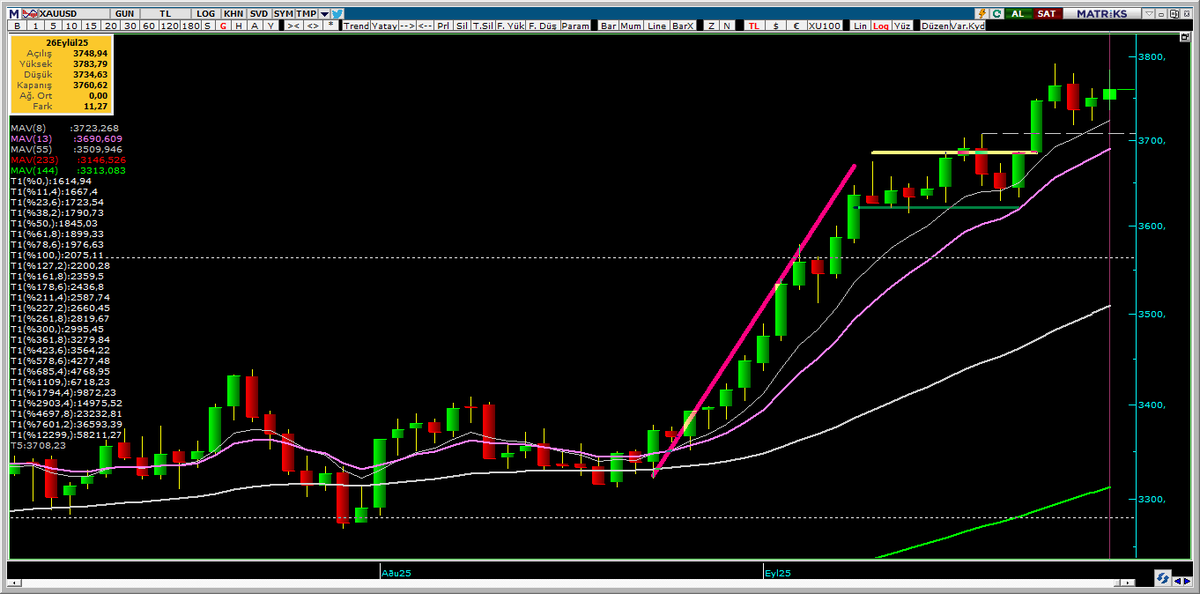Open the SVD menu
1200x594 pixels.
259,14
